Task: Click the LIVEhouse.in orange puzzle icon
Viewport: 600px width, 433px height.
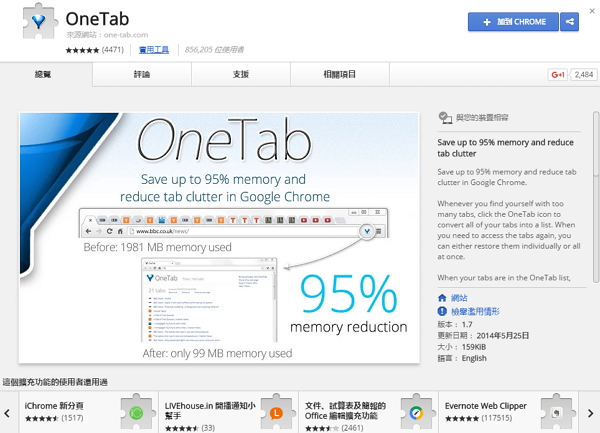Action: (x=277, y=412)
